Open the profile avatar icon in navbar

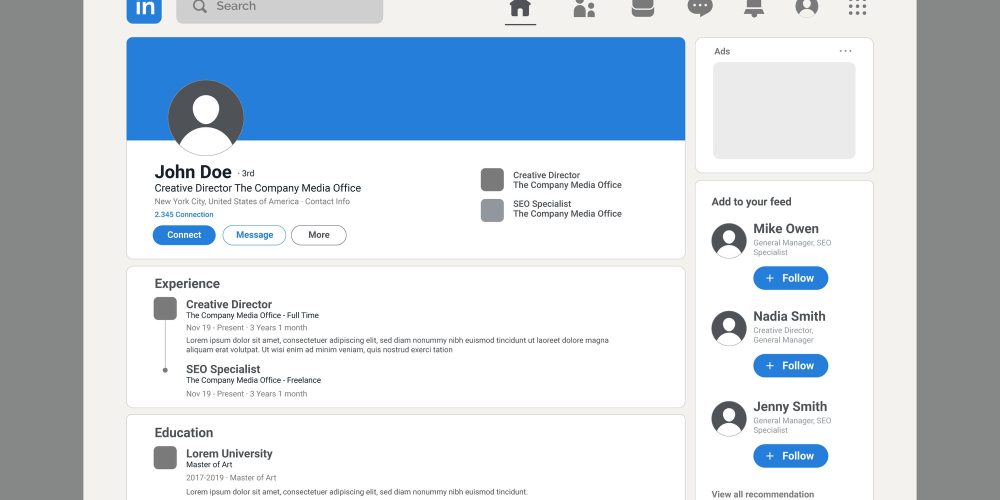[x=807, y=8]
